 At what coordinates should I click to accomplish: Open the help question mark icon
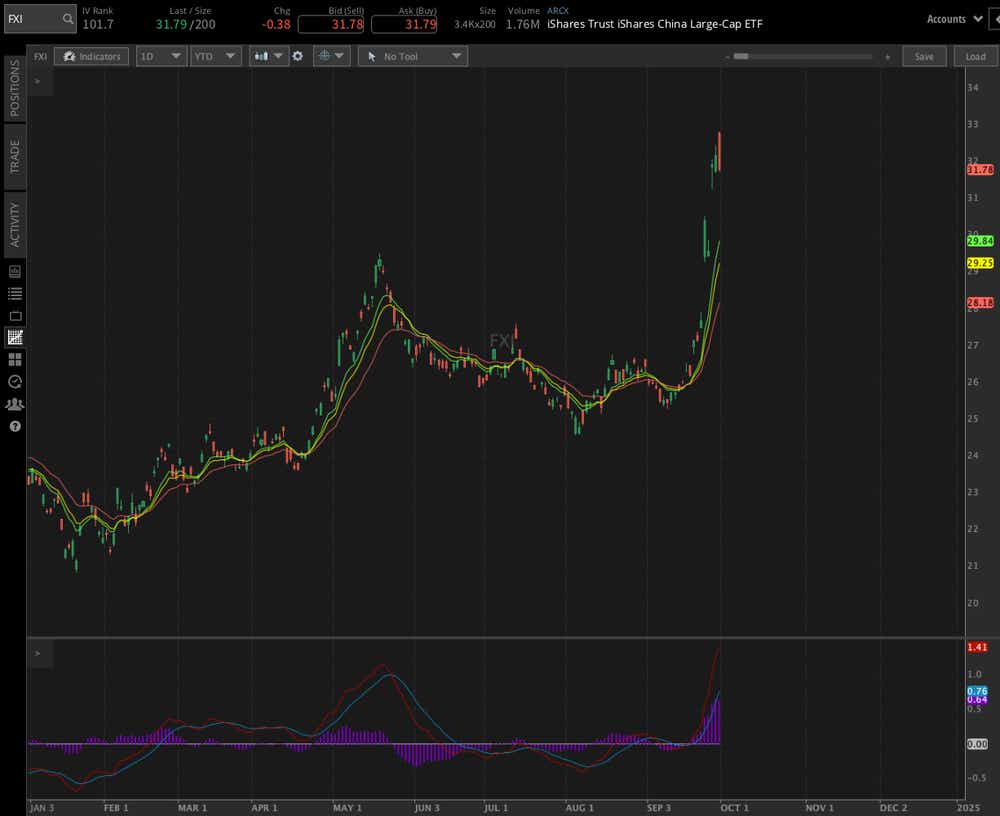(x=15, y=426)
